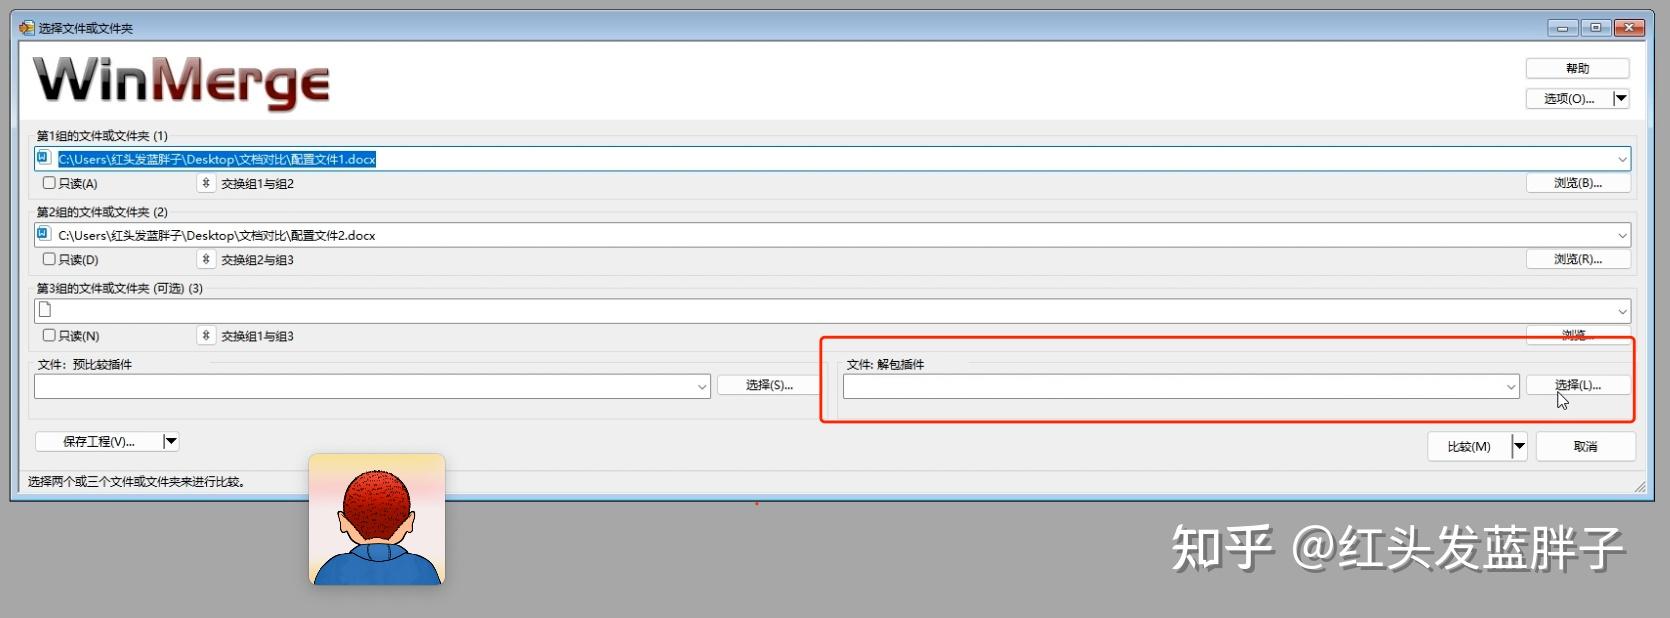
Task: Enable the 只读(D) read-only checkbox
Action: [x=49, y=259]
